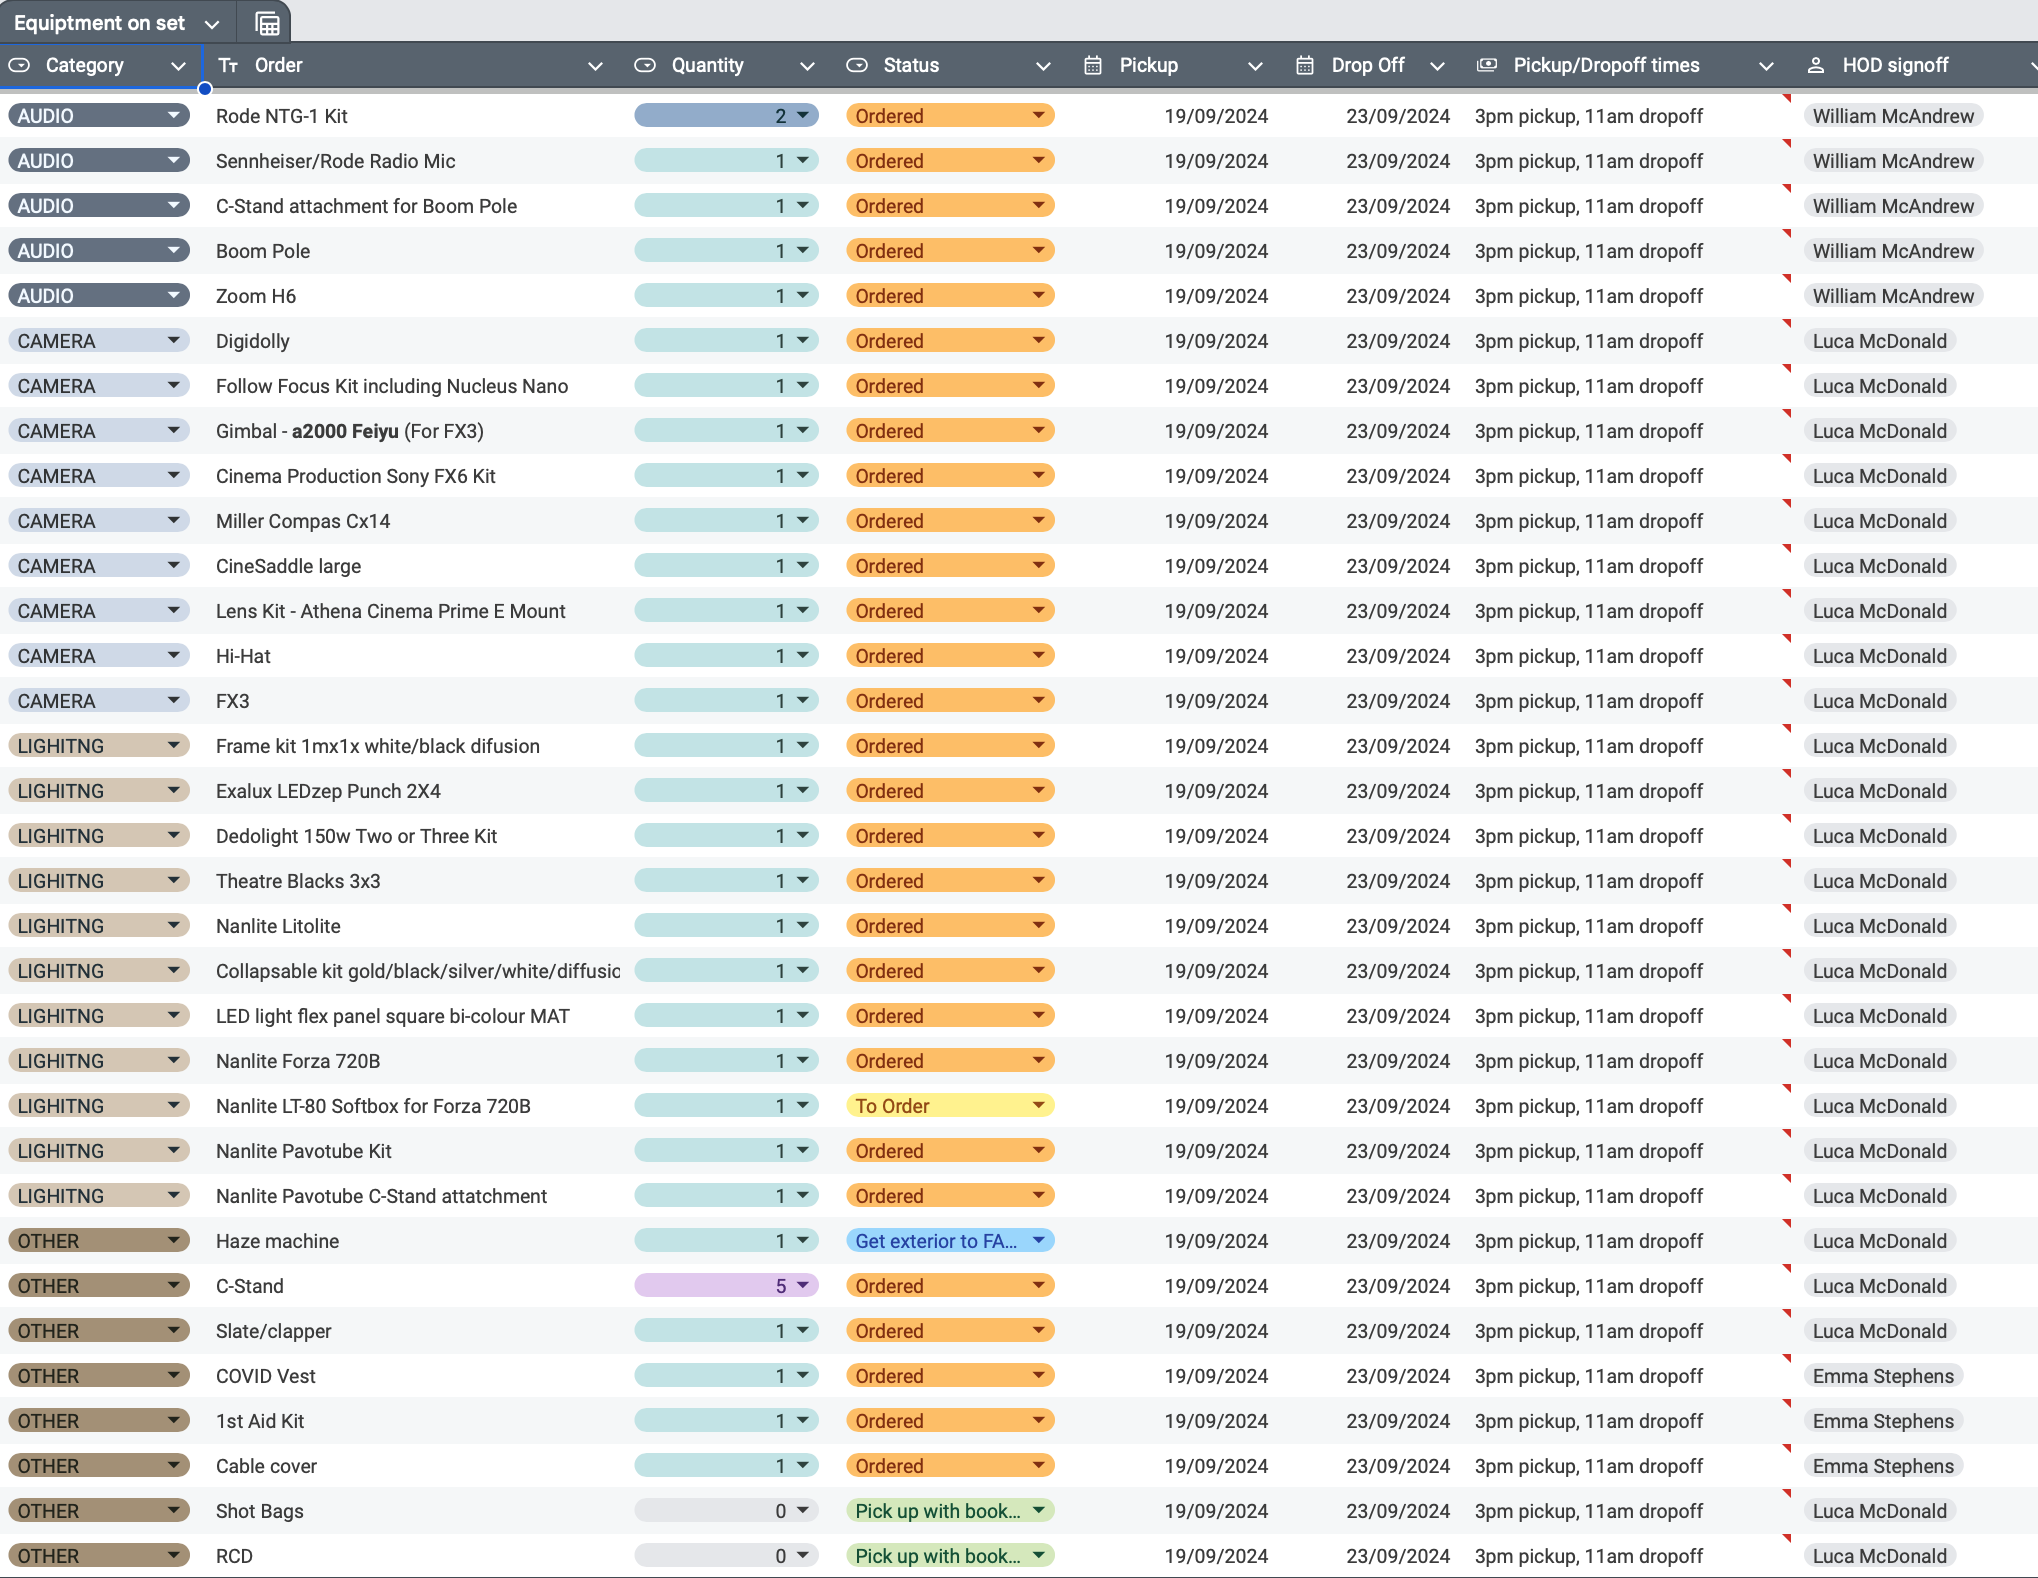Select the cell 'Collapsable kit gold/black/silver/white/diffusion'

414,971
